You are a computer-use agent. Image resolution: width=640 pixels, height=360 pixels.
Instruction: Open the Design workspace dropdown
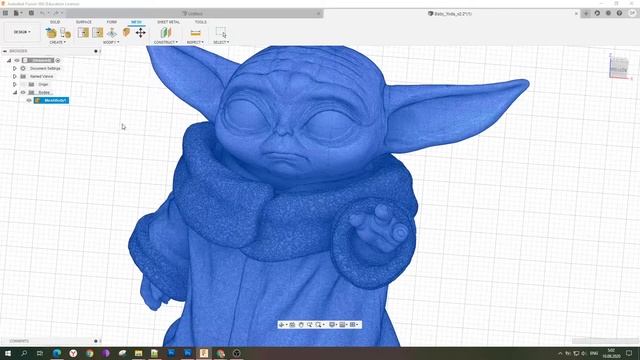pyautogui.click(x=22, y=32)
